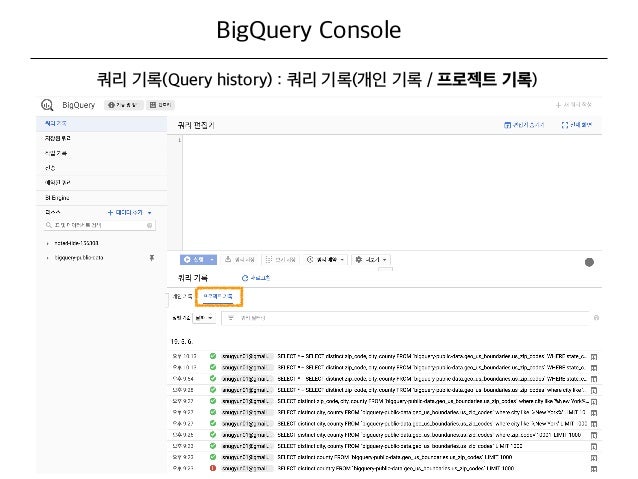638x479 pixels.
Task: Click the pin icon beside bigquery-public-data
Action: 151,258
